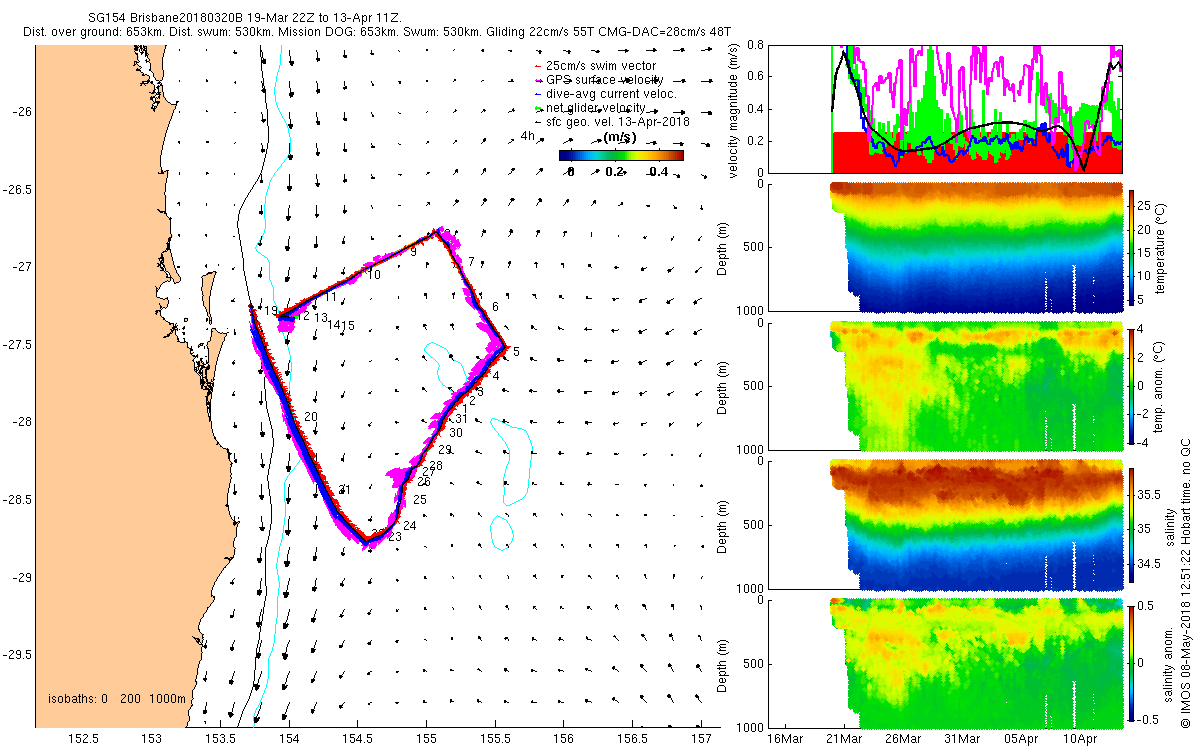
Task: Click the 26Mar date tick label
Action: pos(903,740)
